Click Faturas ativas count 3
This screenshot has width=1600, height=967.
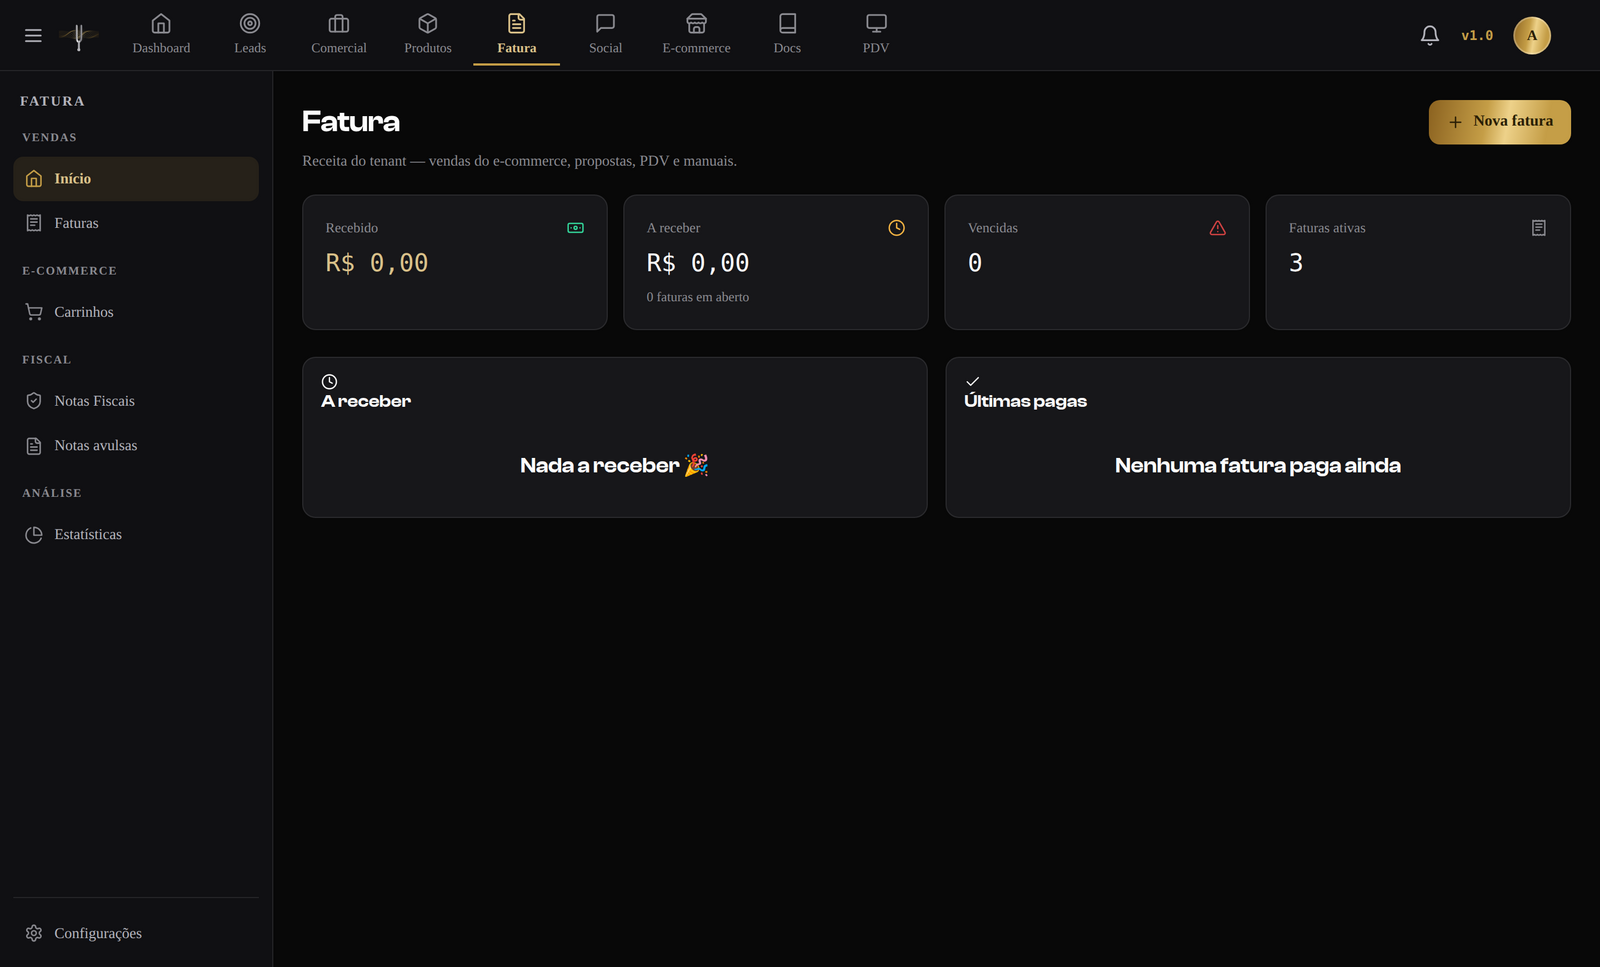click(1296, 263)
